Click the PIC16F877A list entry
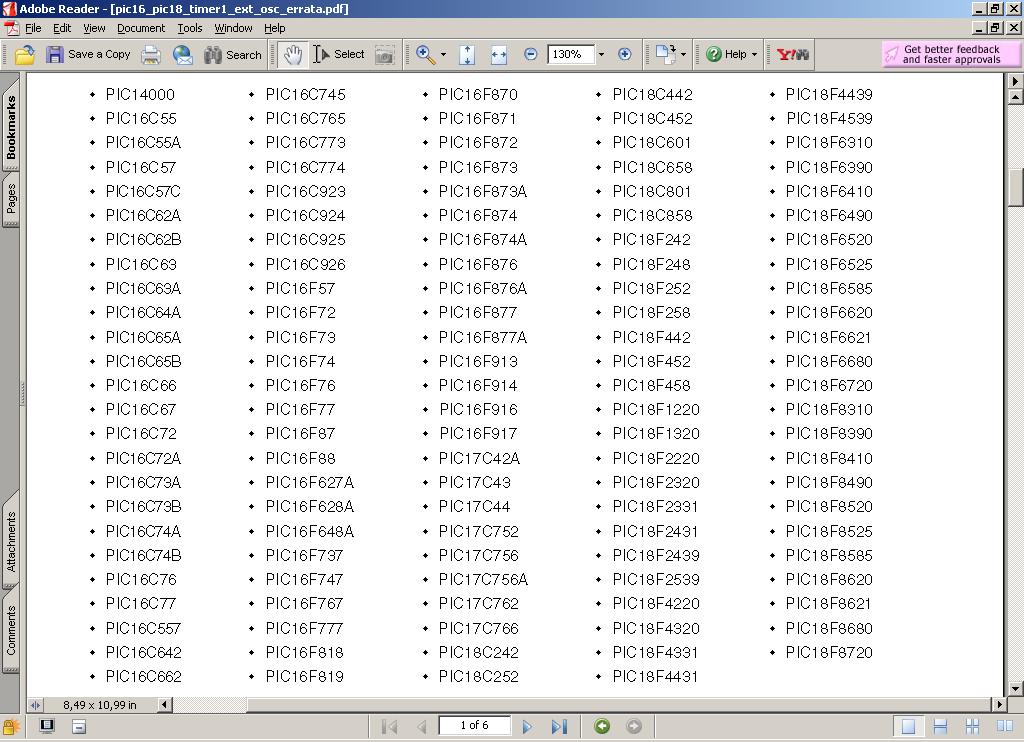The image size is (1024, 742). pos(483,337)
